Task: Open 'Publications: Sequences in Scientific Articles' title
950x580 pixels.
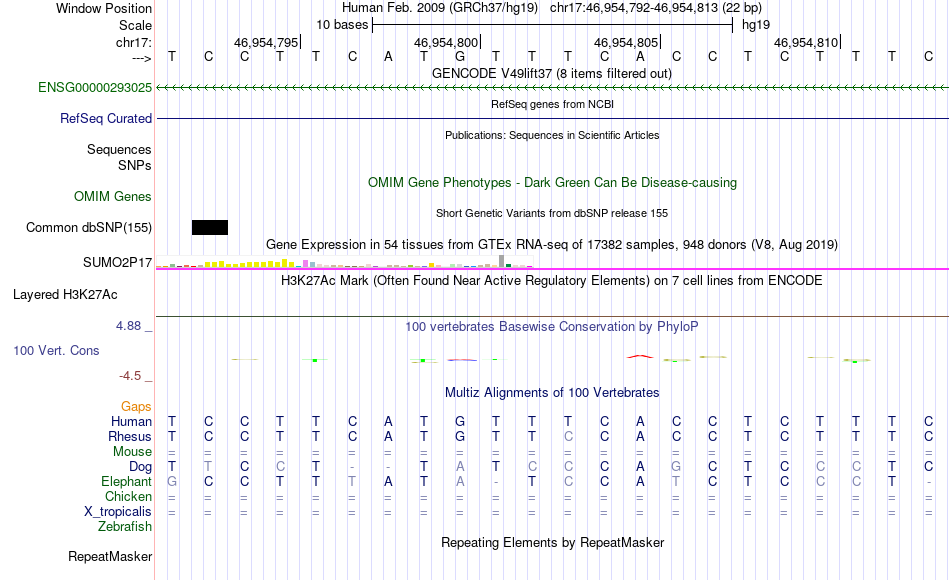Action: [552, 135]
